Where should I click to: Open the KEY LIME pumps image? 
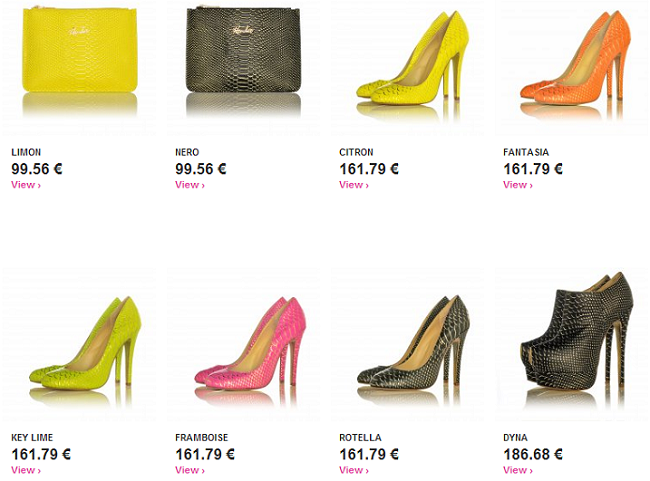point(80,344)
